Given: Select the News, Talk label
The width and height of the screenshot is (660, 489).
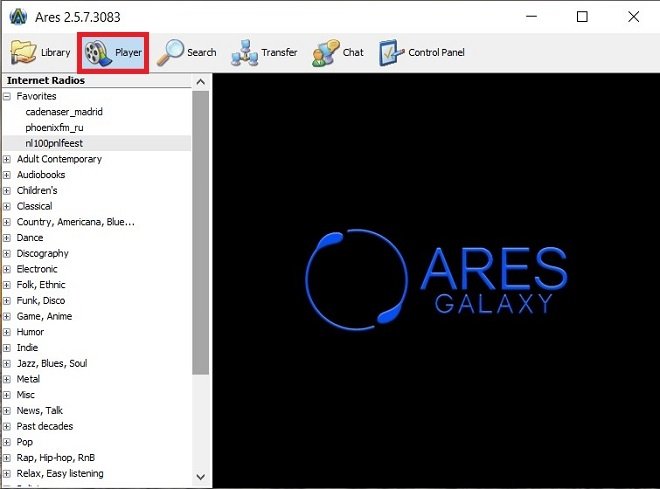Looking at the screenshot, I should (x=40, y=411).
